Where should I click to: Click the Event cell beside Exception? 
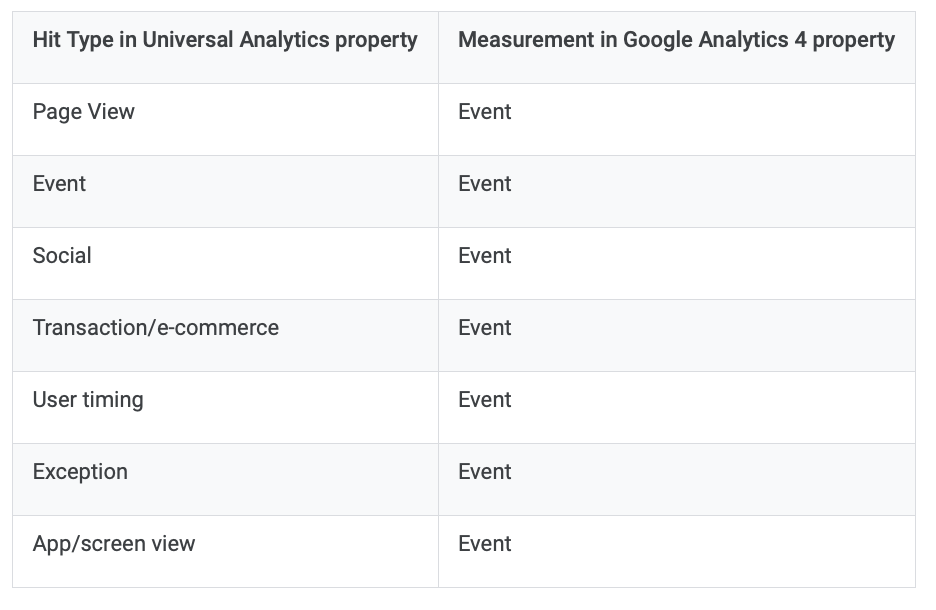click(x=676, y=480)
